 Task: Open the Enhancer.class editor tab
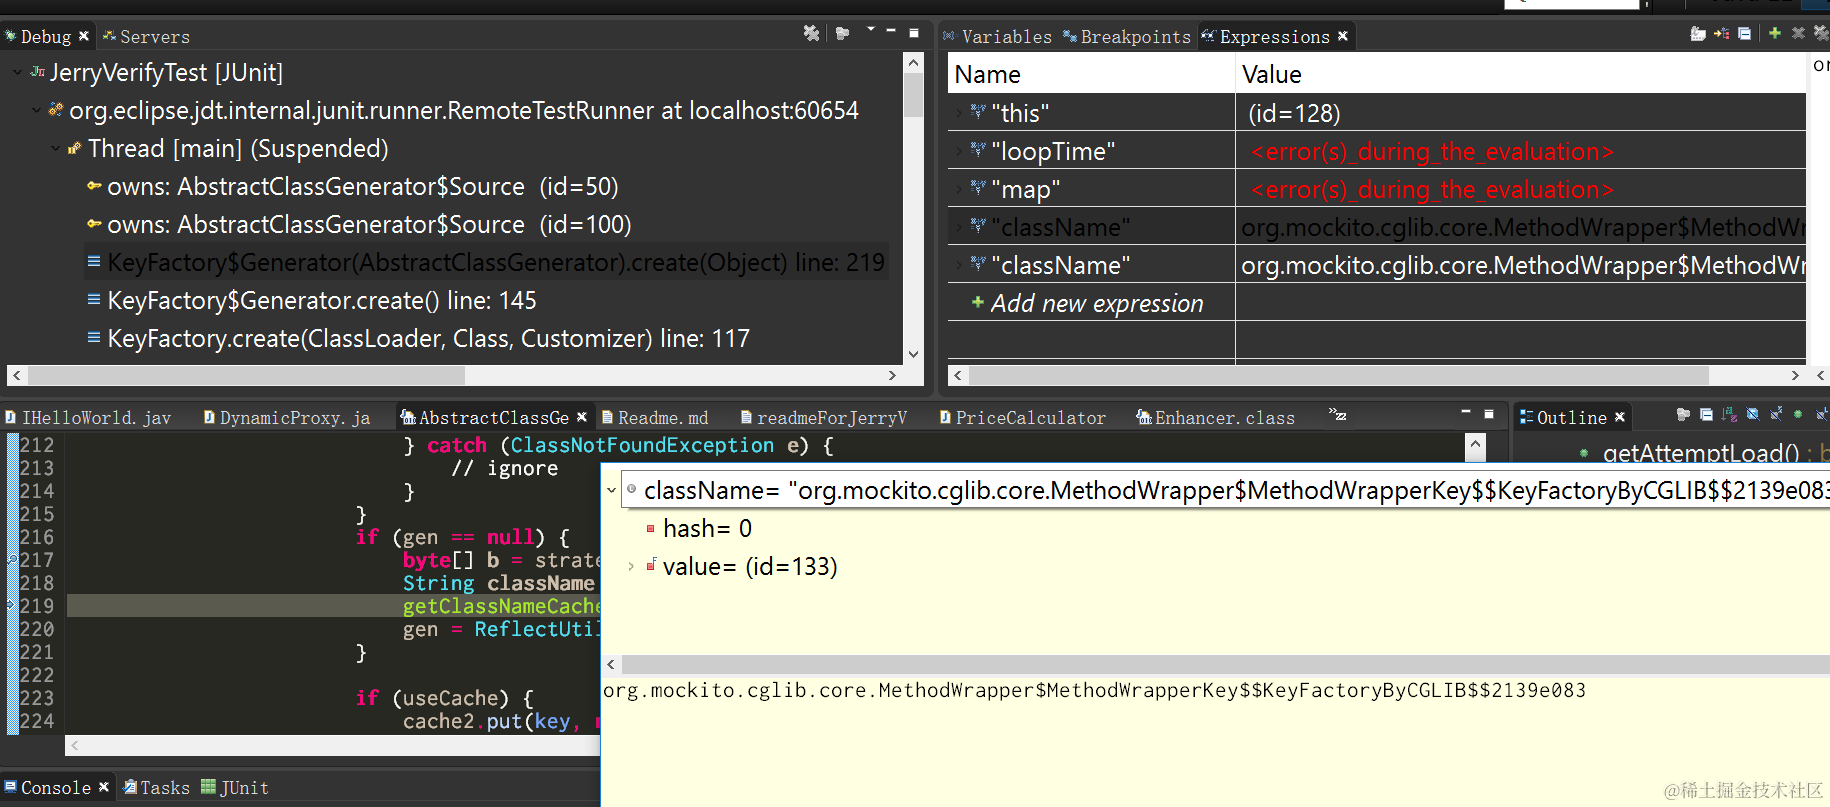pyautogui.click(x=1215, y=418)
